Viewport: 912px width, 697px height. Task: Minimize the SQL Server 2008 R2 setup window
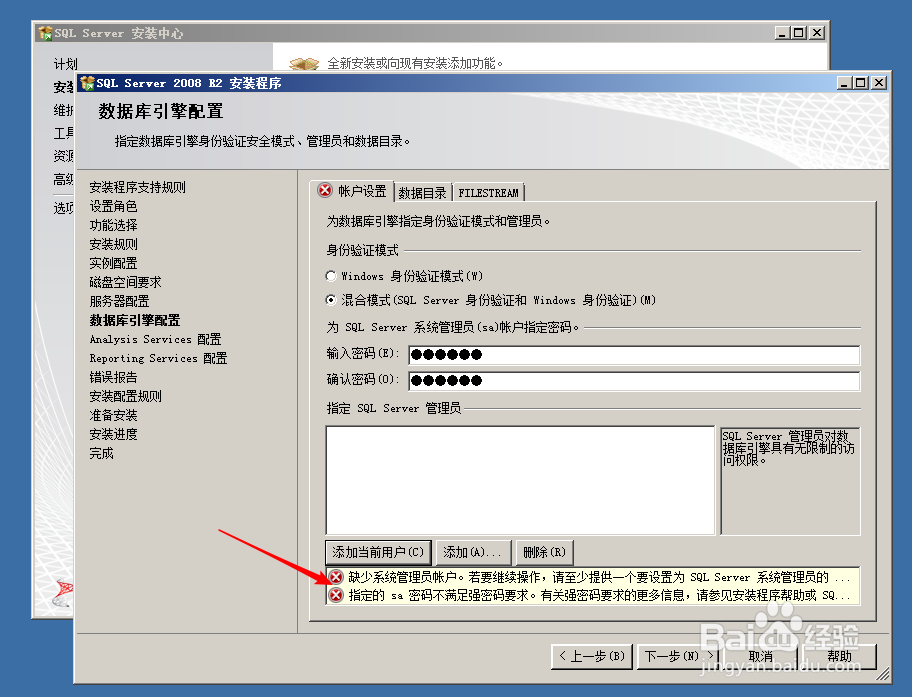point(844,83)
